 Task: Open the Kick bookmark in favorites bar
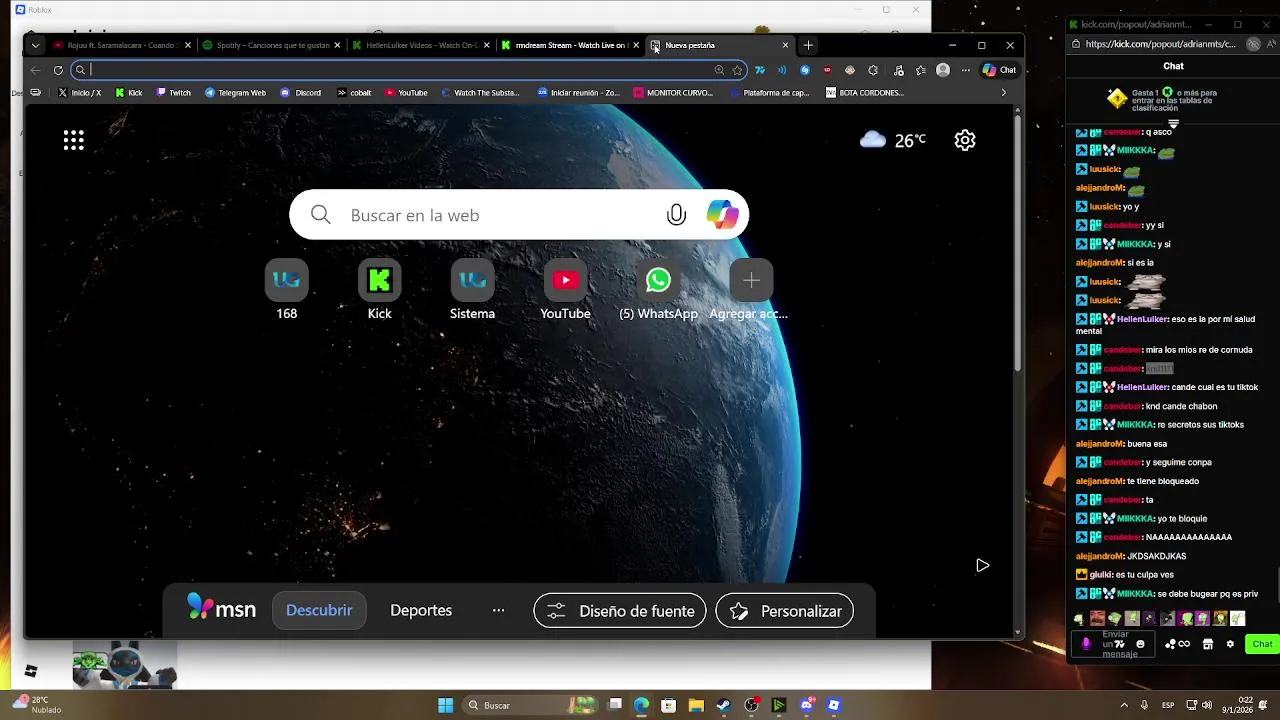point(129,93)
